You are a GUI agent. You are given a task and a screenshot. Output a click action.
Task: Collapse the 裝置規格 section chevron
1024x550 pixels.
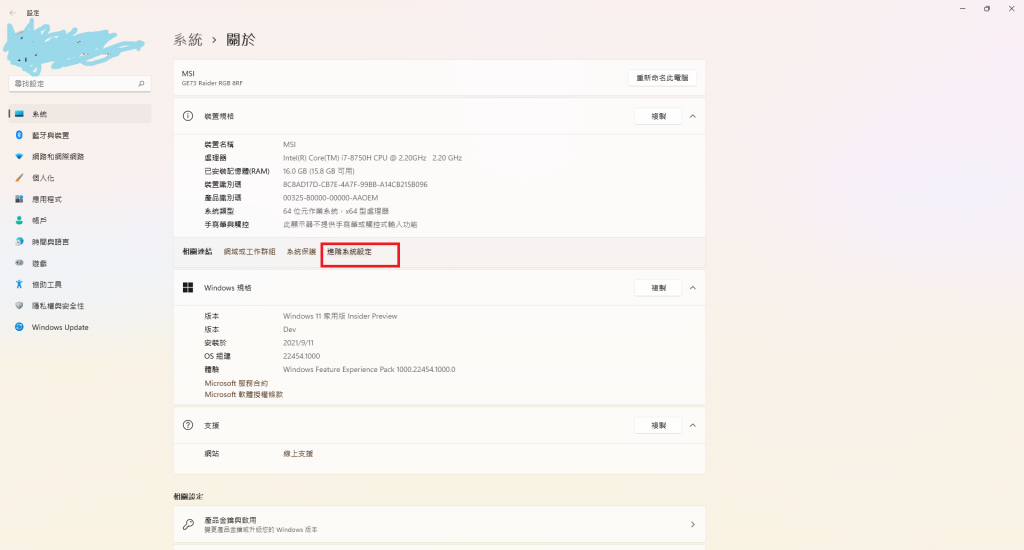tap(693, 116)
